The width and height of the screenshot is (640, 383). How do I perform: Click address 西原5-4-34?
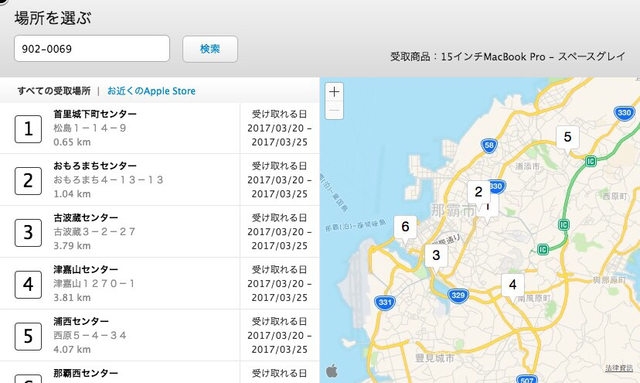[90, 336]
